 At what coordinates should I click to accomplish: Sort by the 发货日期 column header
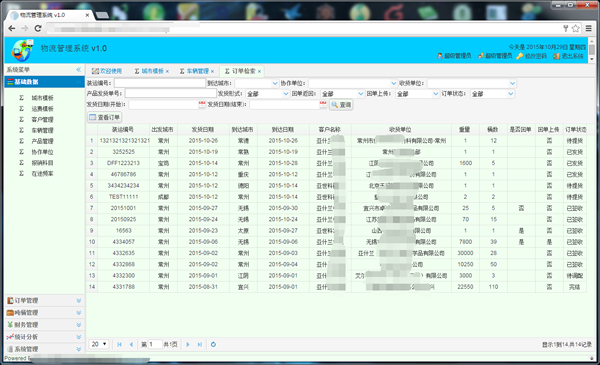coord(203,130)
